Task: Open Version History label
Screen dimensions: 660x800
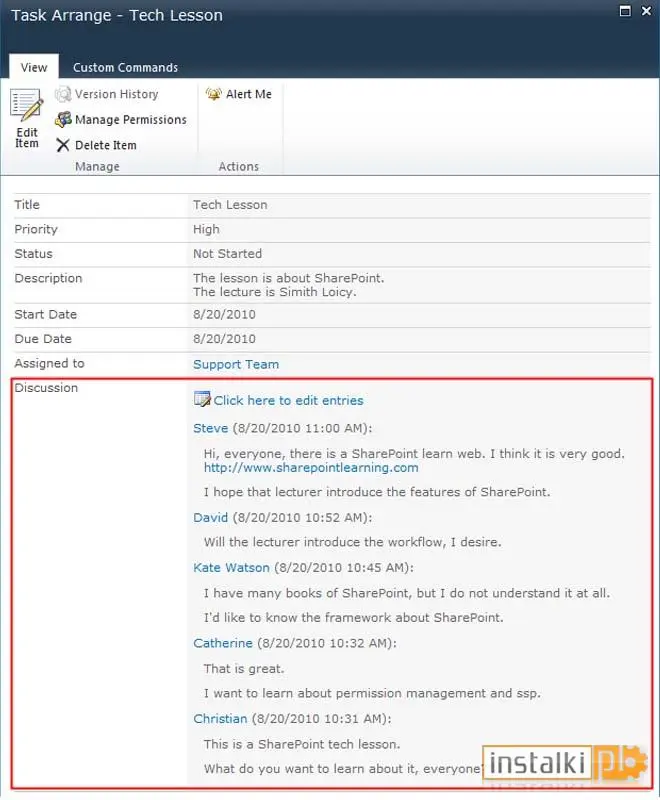Action: pyautogui.click(x=116, y=94)
